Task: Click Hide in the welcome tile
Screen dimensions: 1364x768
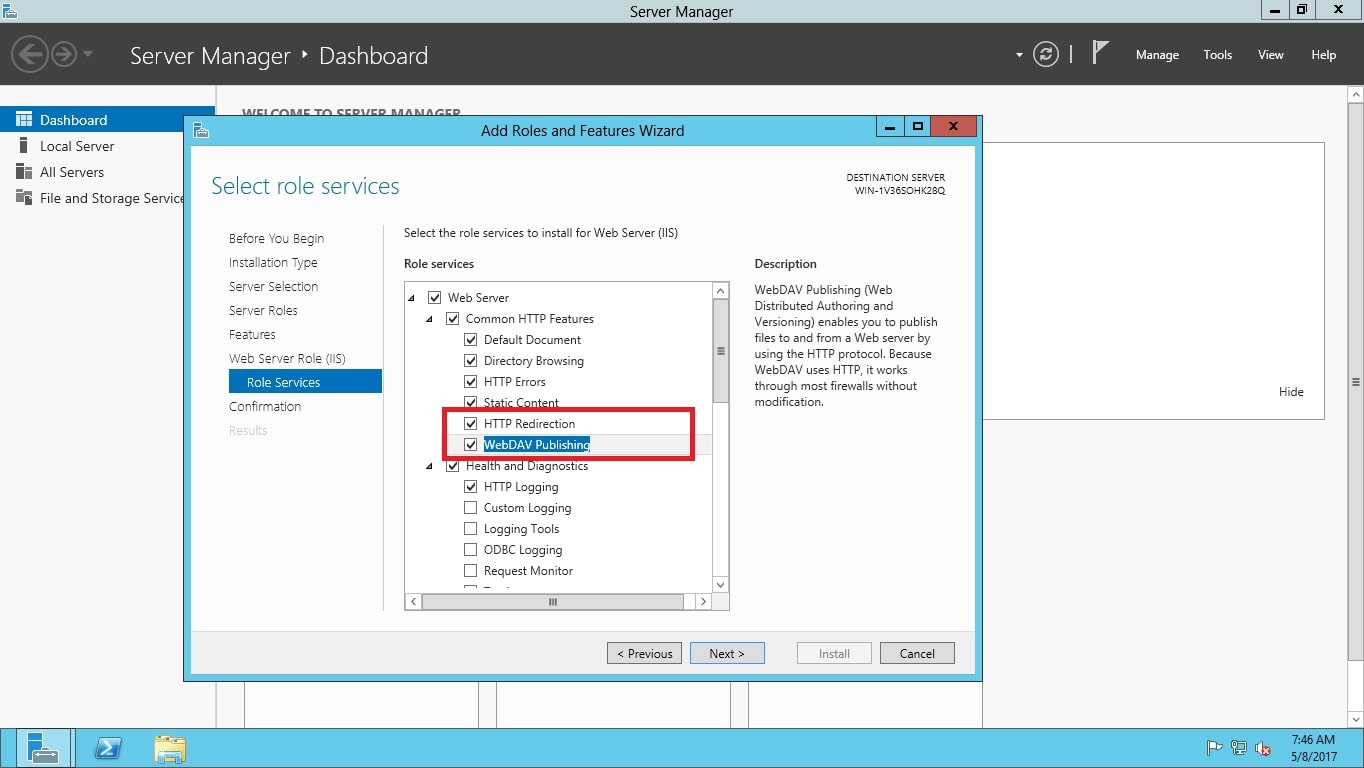Action: (1291, 392)
